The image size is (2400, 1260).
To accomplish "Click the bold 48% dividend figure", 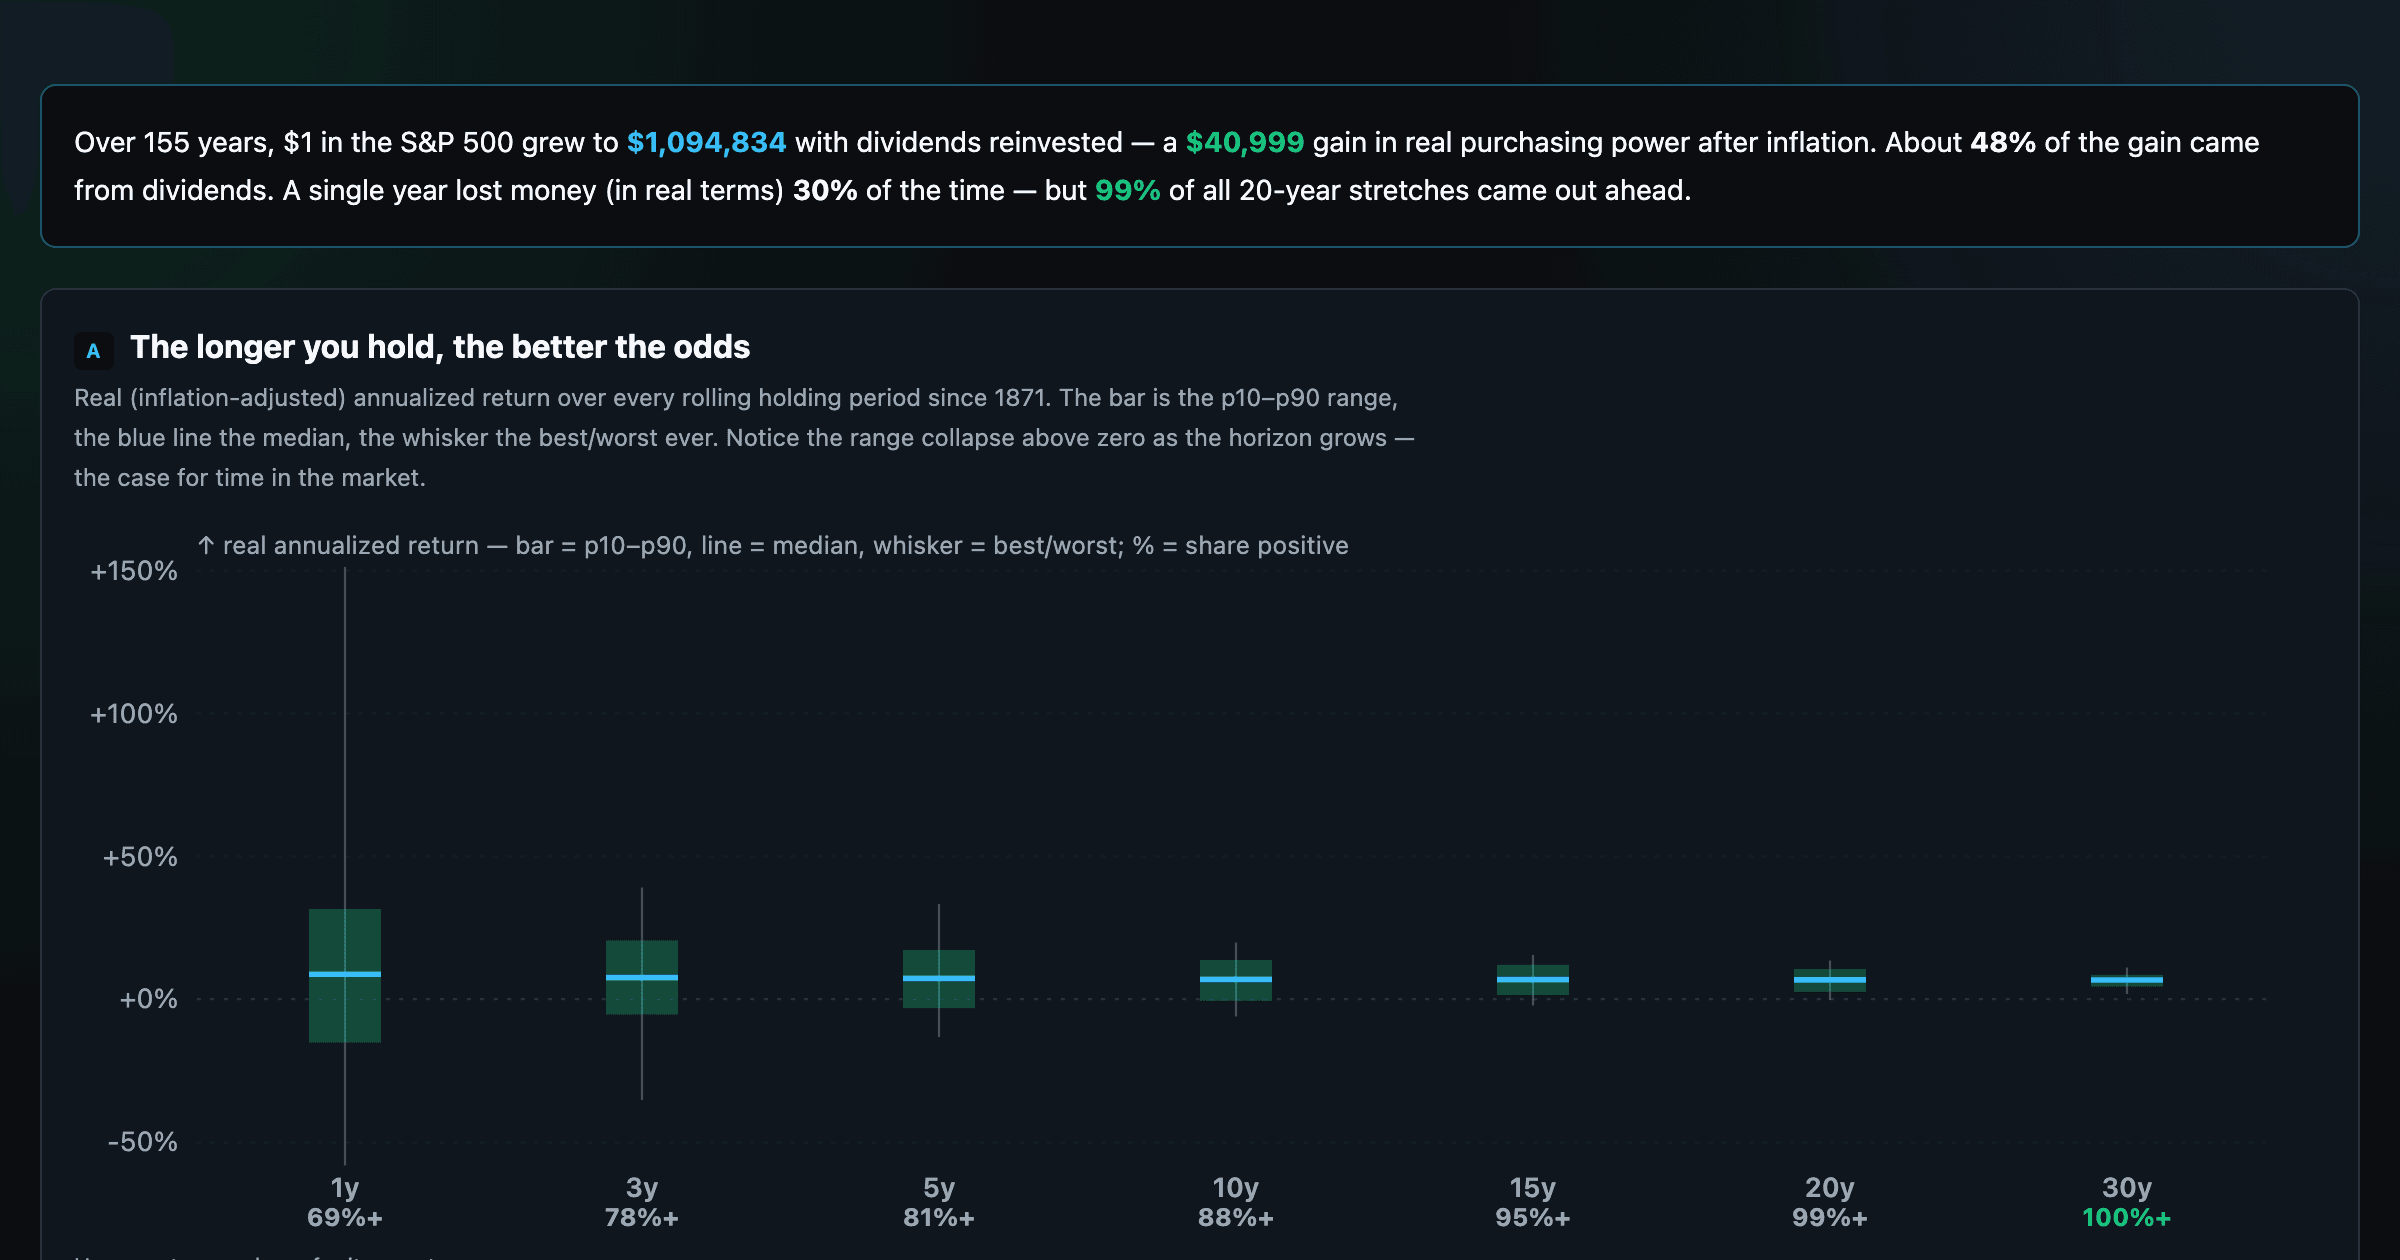I will [x=2002, y=142].
